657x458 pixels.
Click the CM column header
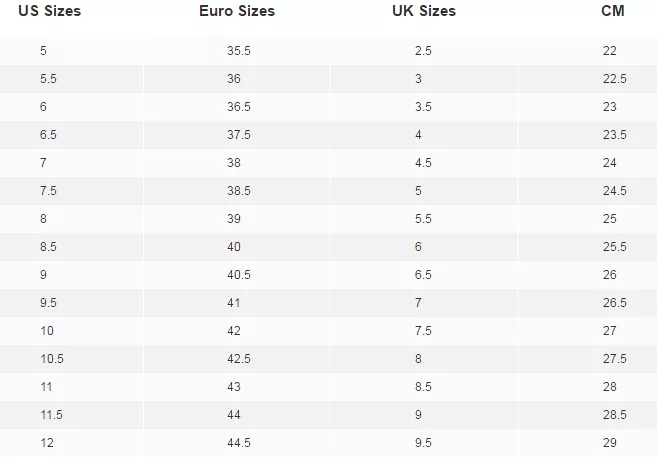[x=613, y=11]
